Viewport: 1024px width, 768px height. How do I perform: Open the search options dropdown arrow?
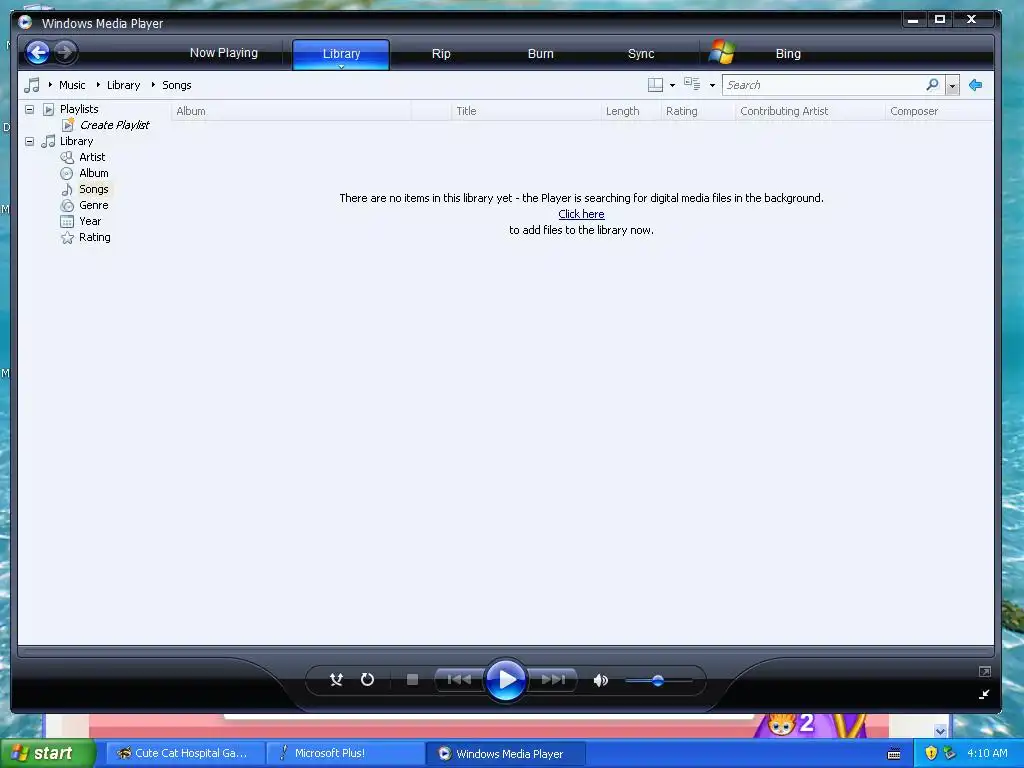coord(952,86)
